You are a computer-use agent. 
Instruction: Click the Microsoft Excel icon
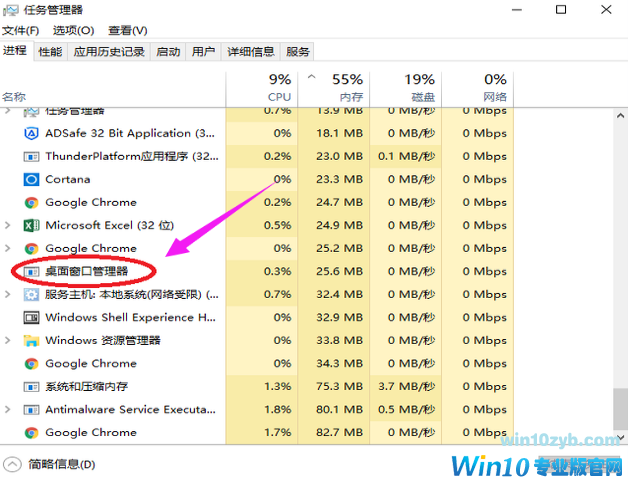tap(31, 225)
